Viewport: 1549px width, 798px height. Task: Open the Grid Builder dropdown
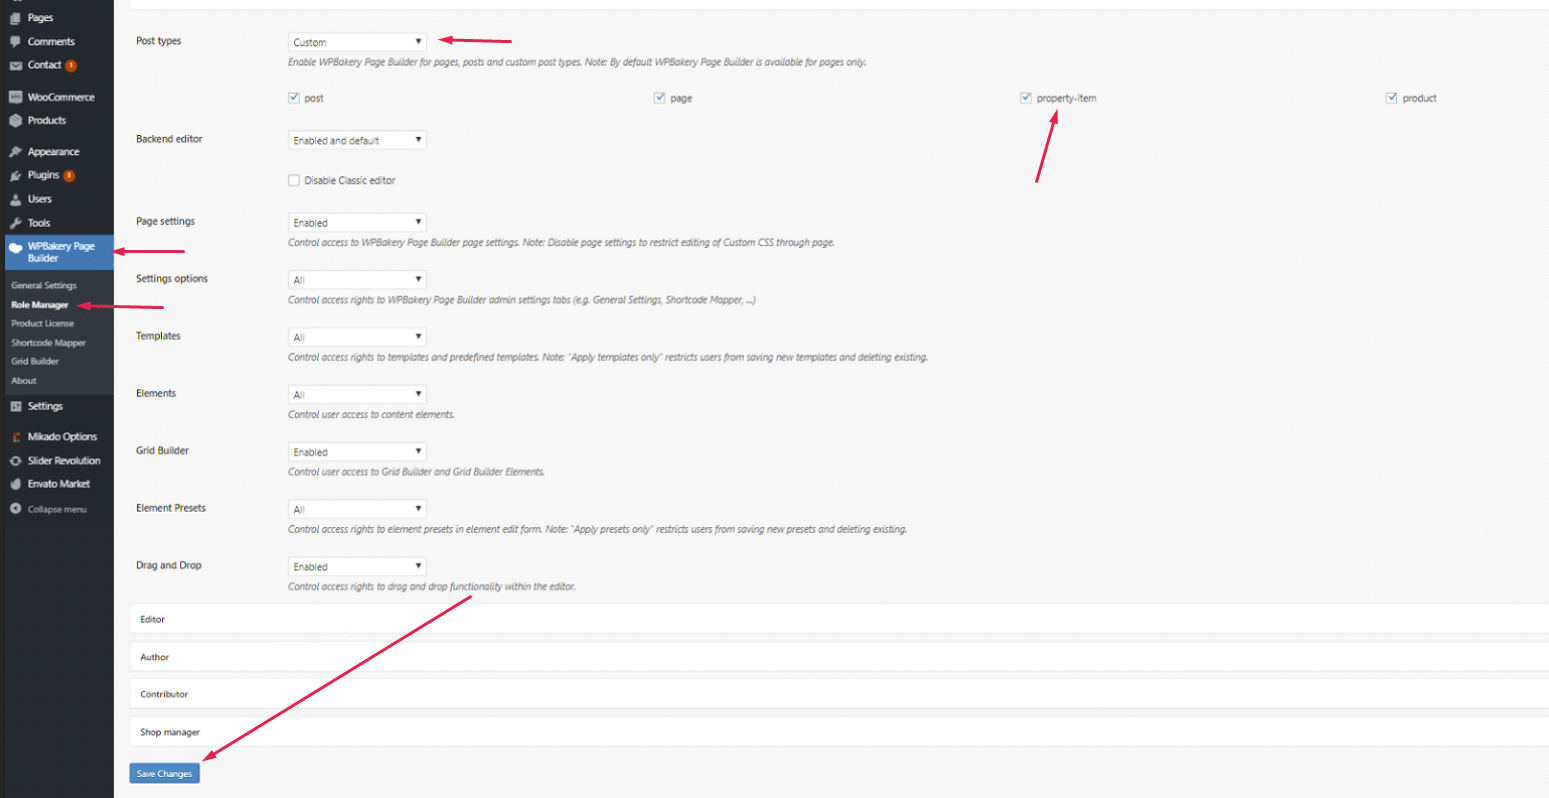point(357,451)
